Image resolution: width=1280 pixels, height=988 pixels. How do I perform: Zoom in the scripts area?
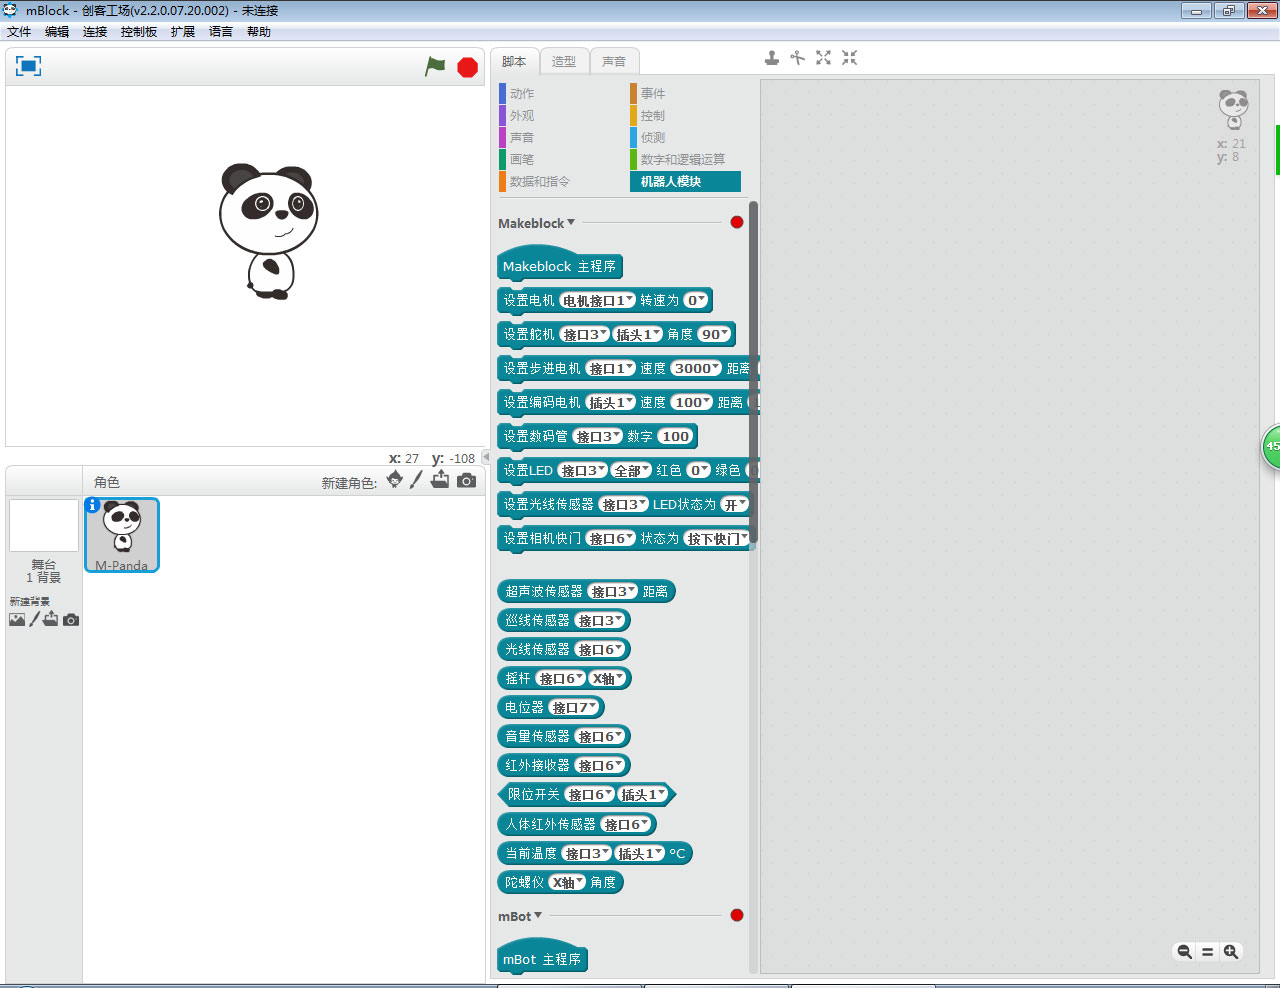click(x=1231, y=952)
